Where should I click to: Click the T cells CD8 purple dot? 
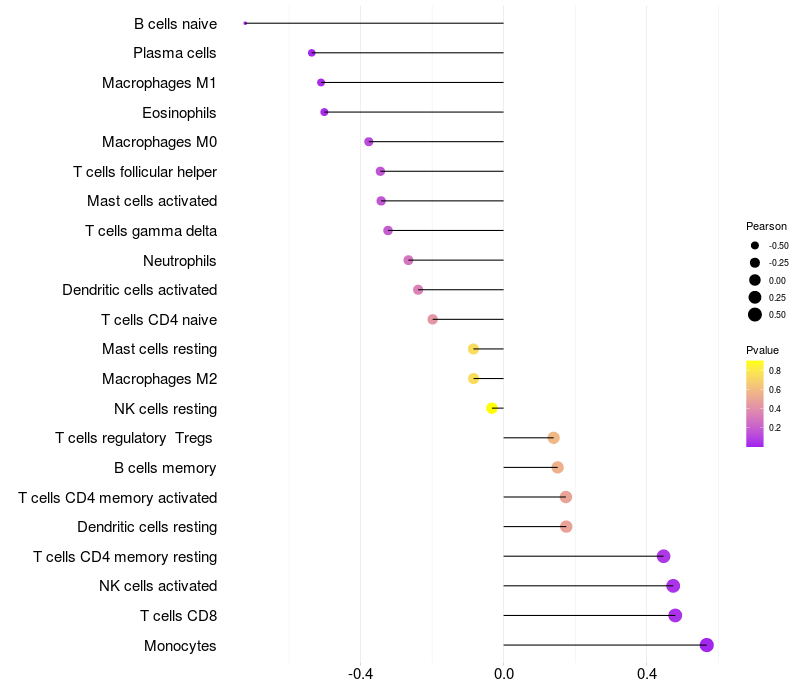tap(675, 615)
